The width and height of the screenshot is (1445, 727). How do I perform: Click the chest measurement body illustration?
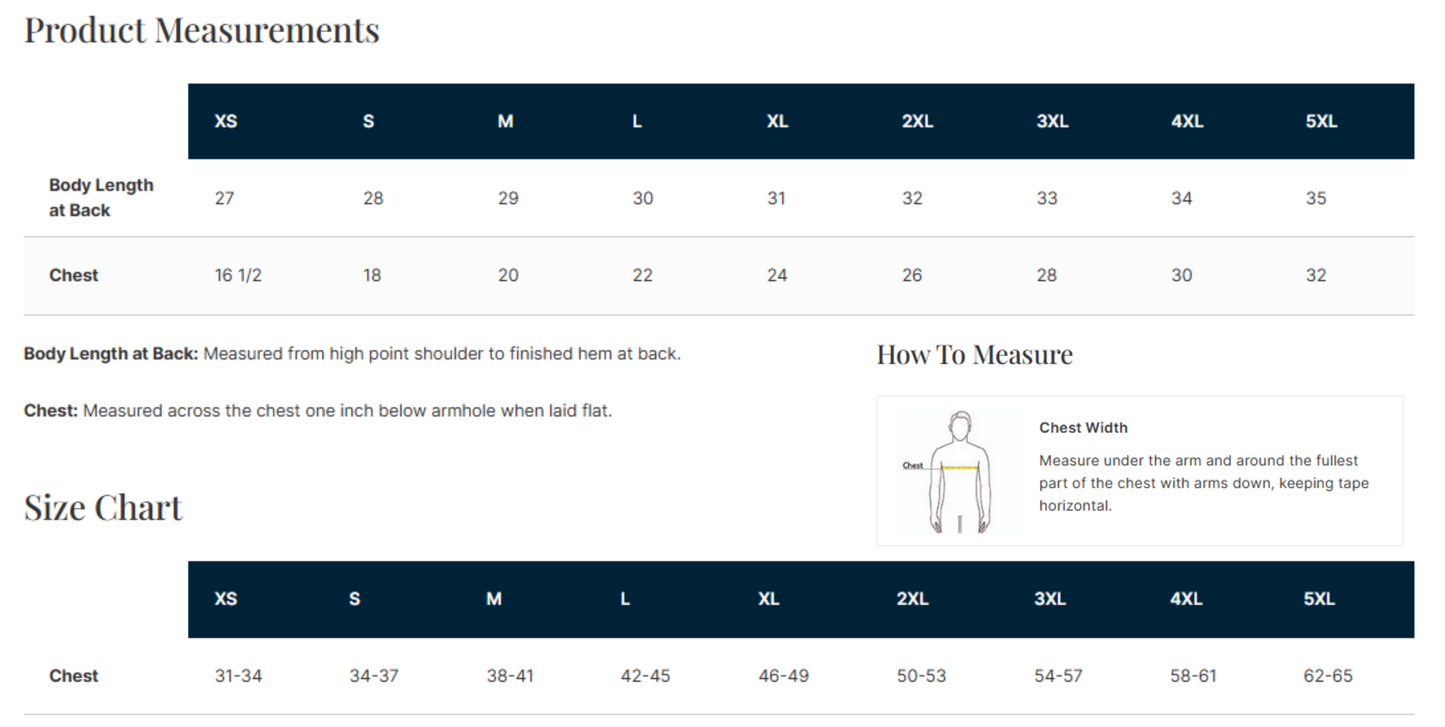958,471
